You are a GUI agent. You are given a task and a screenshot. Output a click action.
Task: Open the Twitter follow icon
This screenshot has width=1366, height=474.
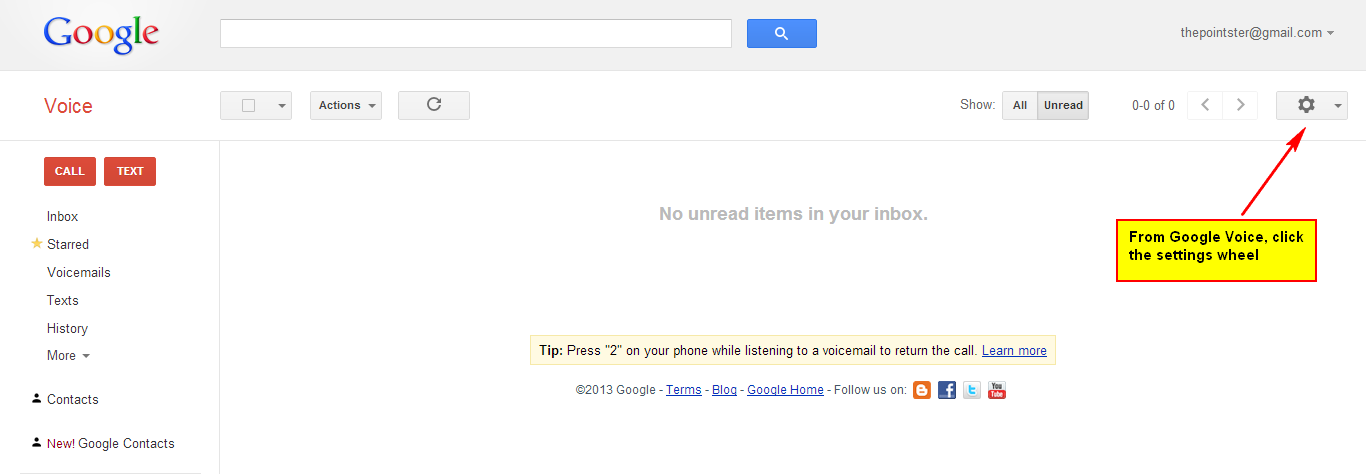pyautogui.click(x=972, y=390)
